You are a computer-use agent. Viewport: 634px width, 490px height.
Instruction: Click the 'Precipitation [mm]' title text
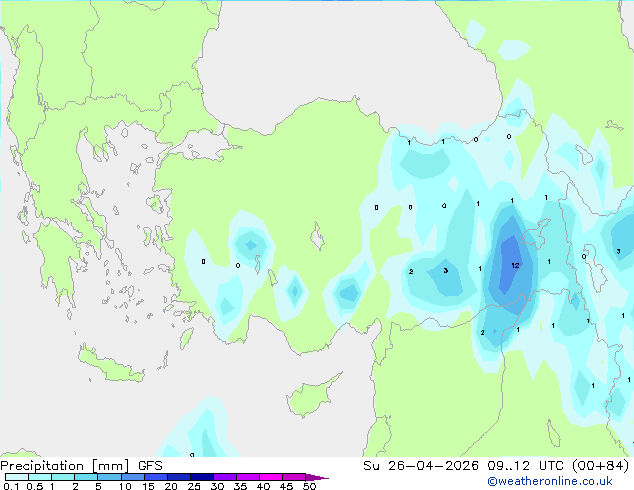click(65, 466)
